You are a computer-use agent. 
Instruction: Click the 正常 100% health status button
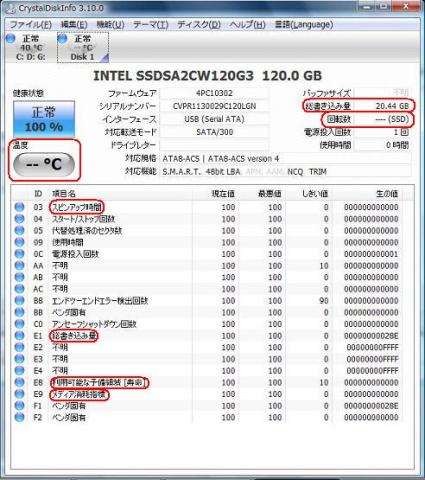pyautogui.click(x=44, y=119)
